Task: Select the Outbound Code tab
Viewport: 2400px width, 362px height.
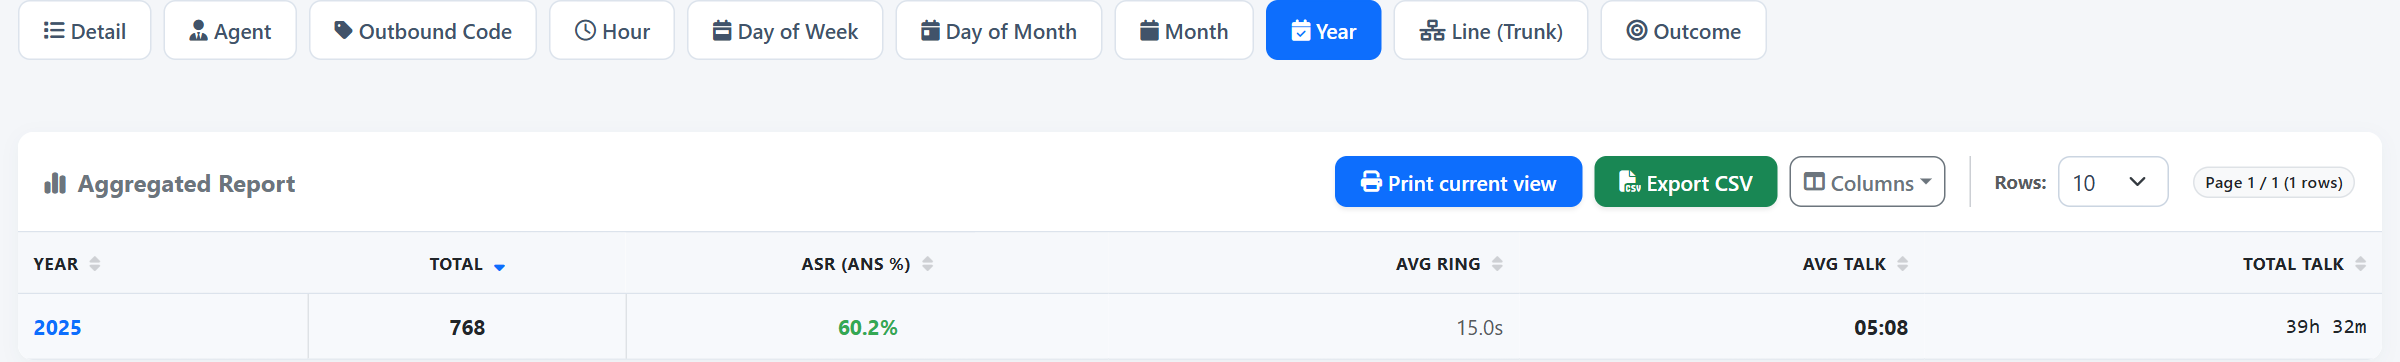Action: pyautogui.click(x=423, y=30)
